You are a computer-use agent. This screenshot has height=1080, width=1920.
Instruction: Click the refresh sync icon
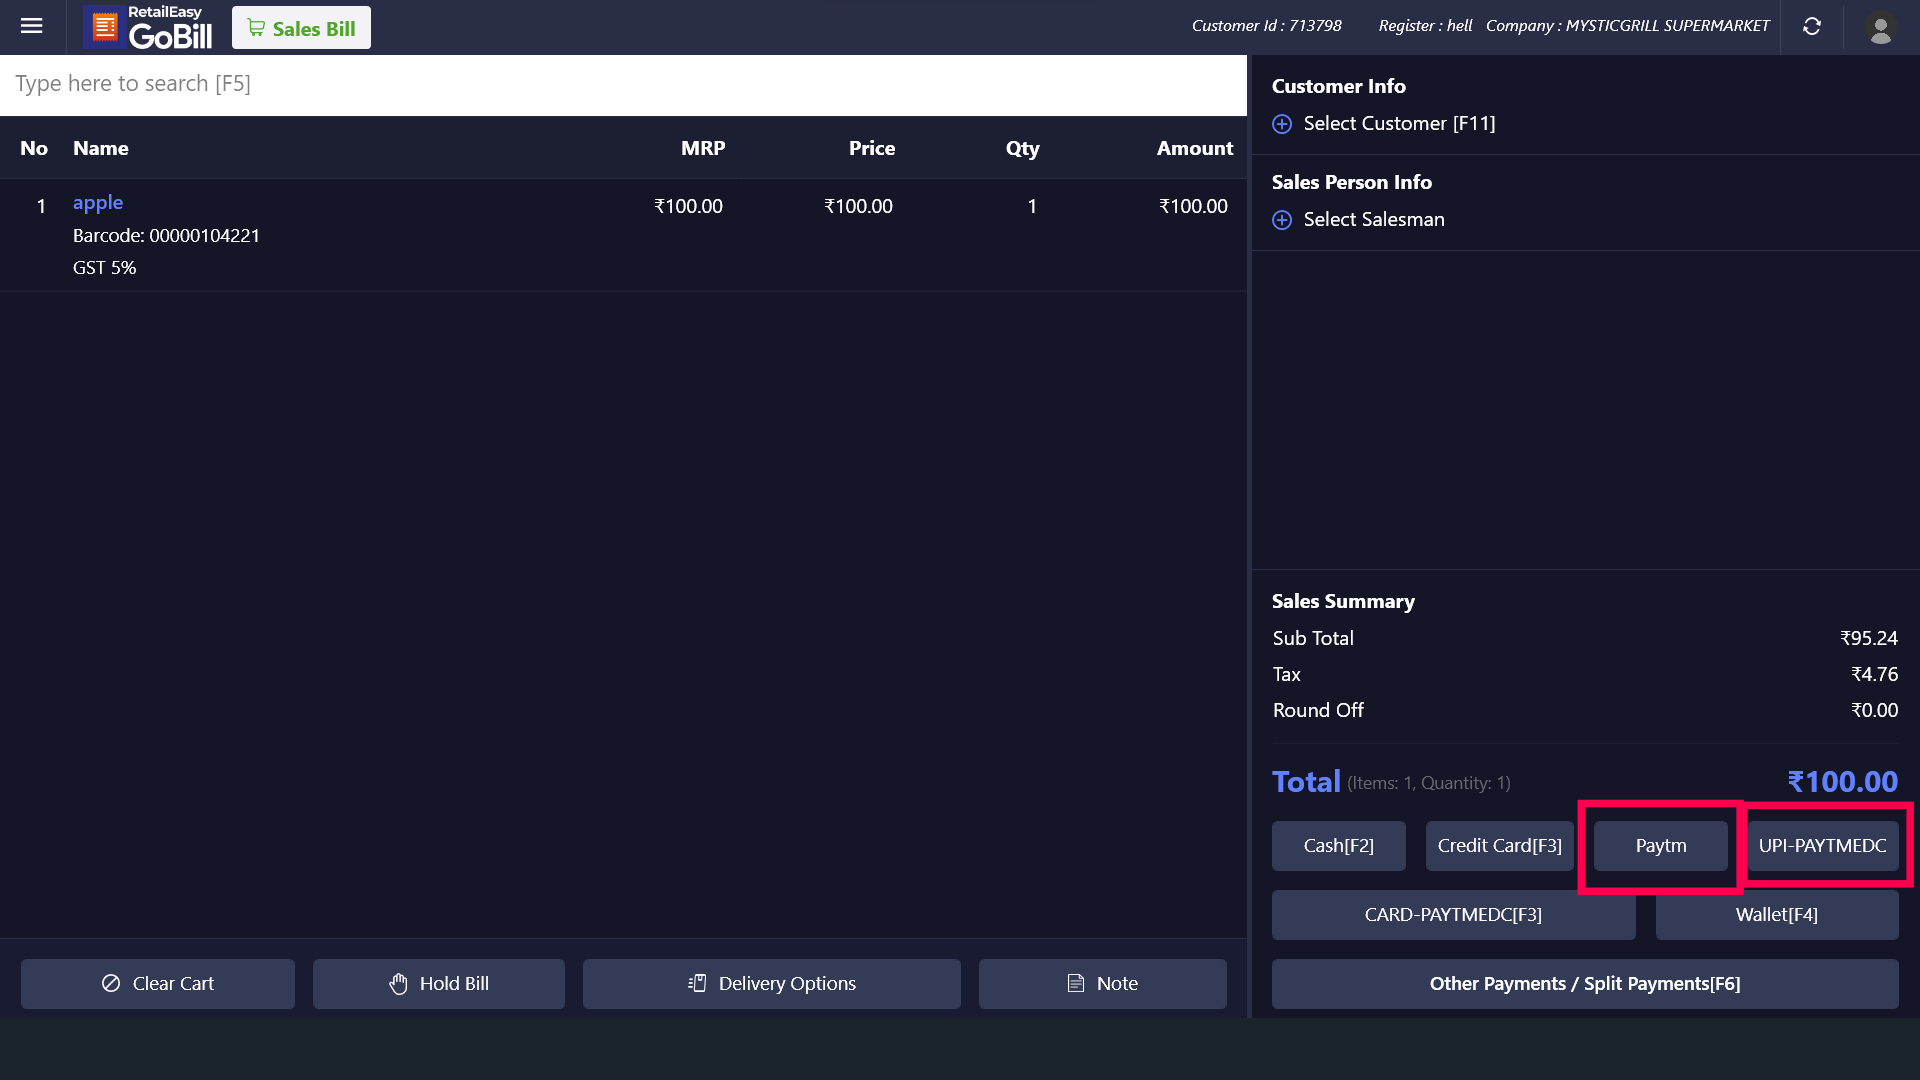pos(1812,27)
